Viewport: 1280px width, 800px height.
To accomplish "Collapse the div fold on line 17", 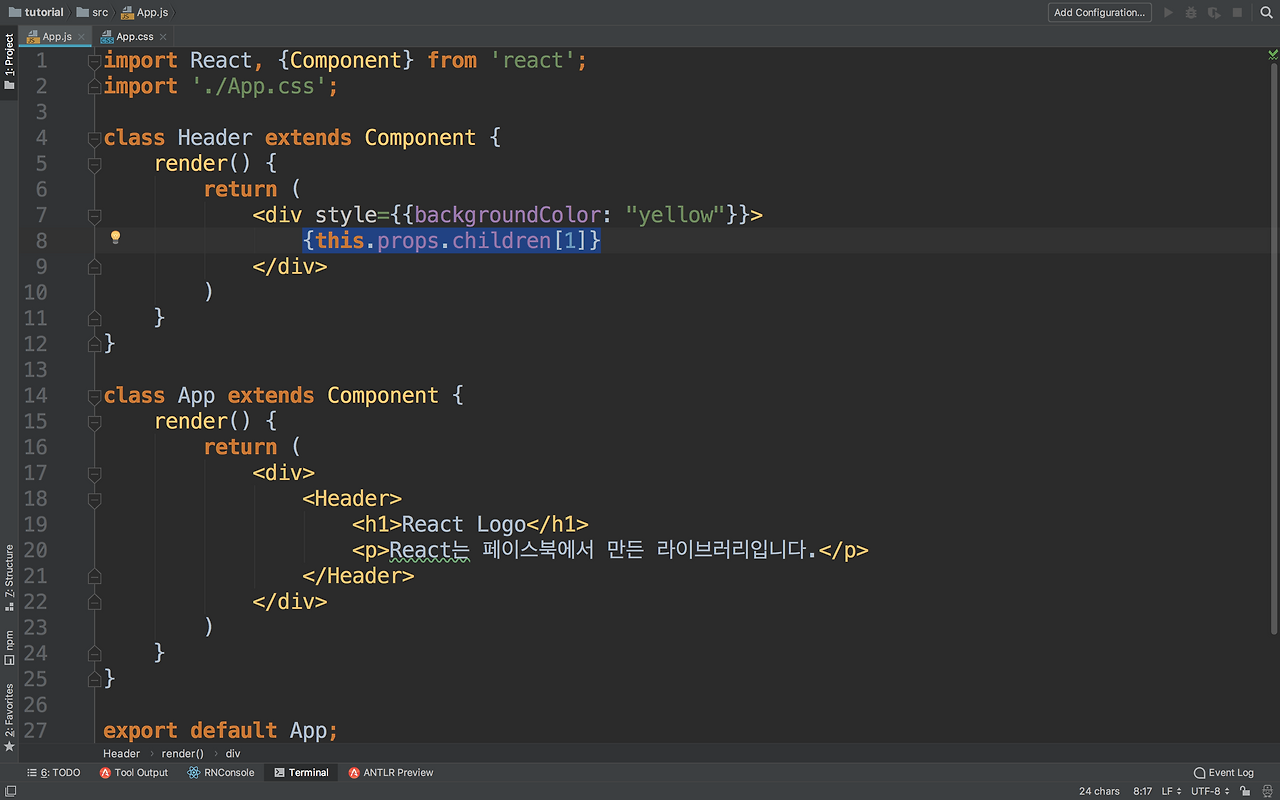I will pyautogui.click(x=94, y=473).
